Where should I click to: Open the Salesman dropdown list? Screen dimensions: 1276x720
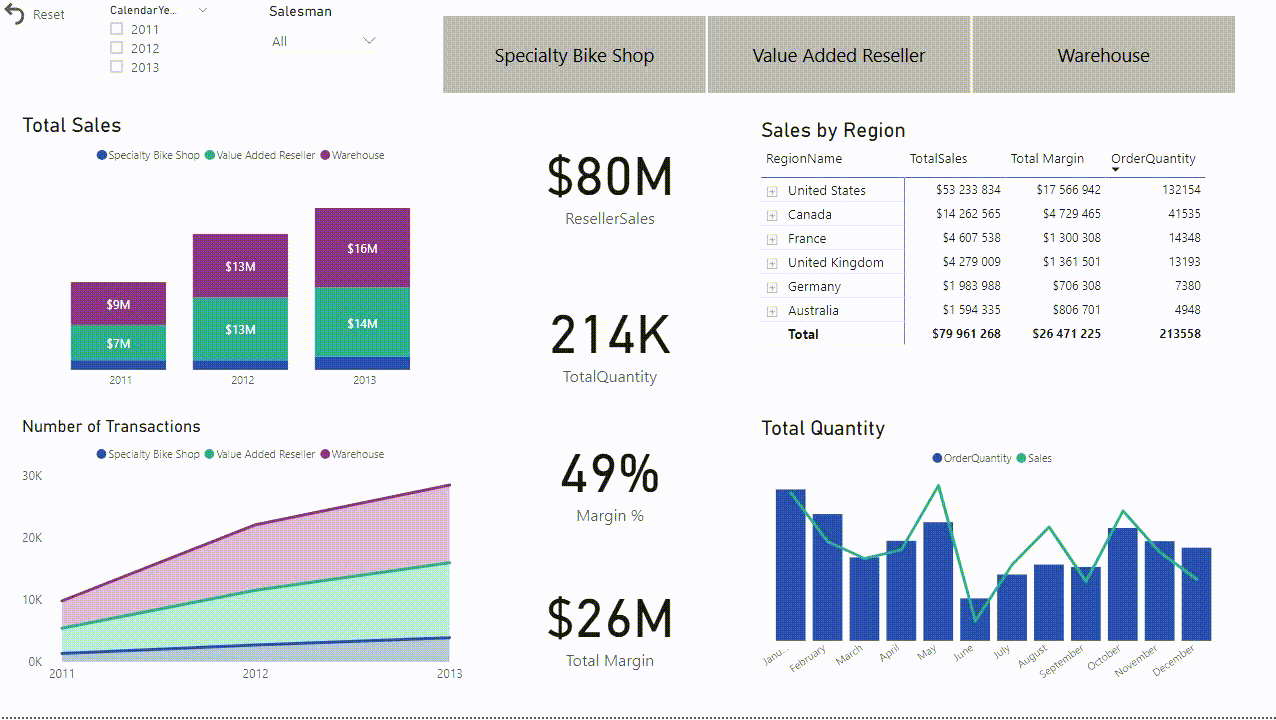369,41
